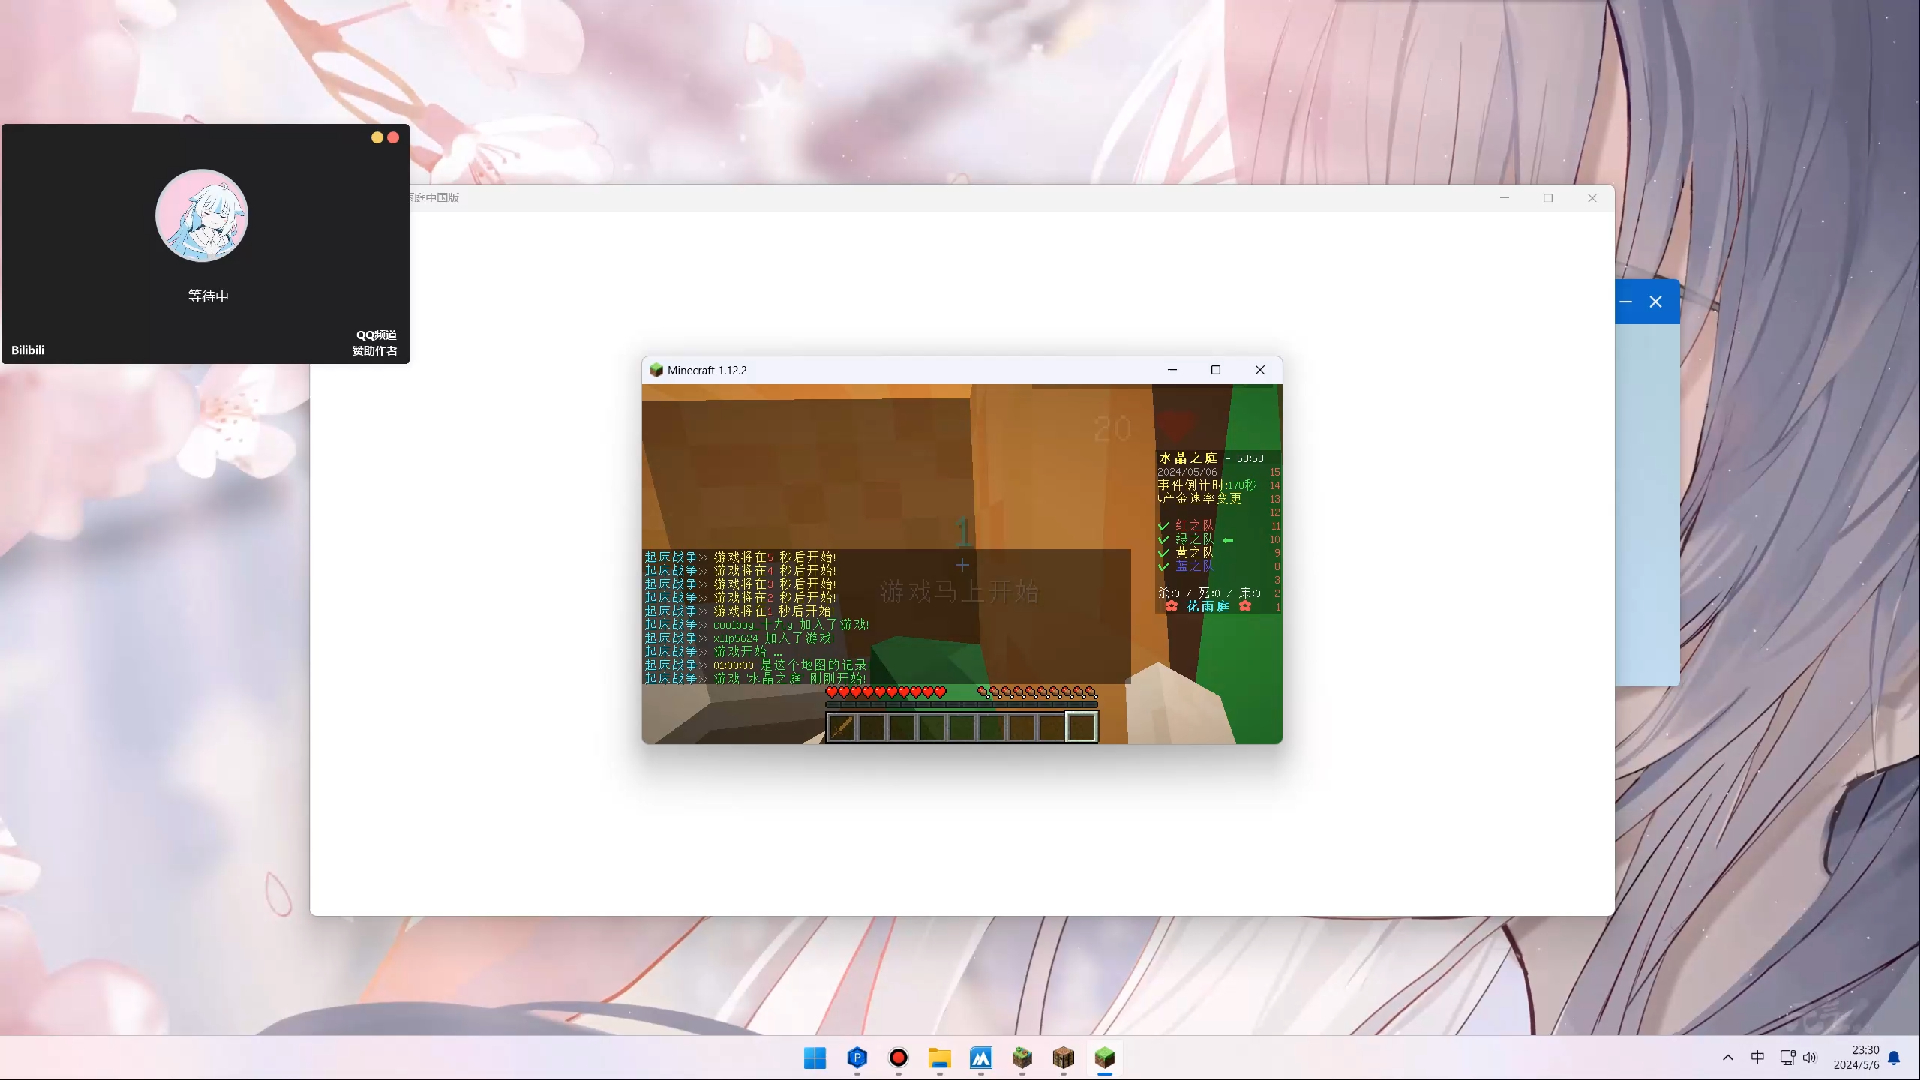Switch to the active bright green grass block taskbar app
The image size is (1920, 1080).
pos(1104,1058)
